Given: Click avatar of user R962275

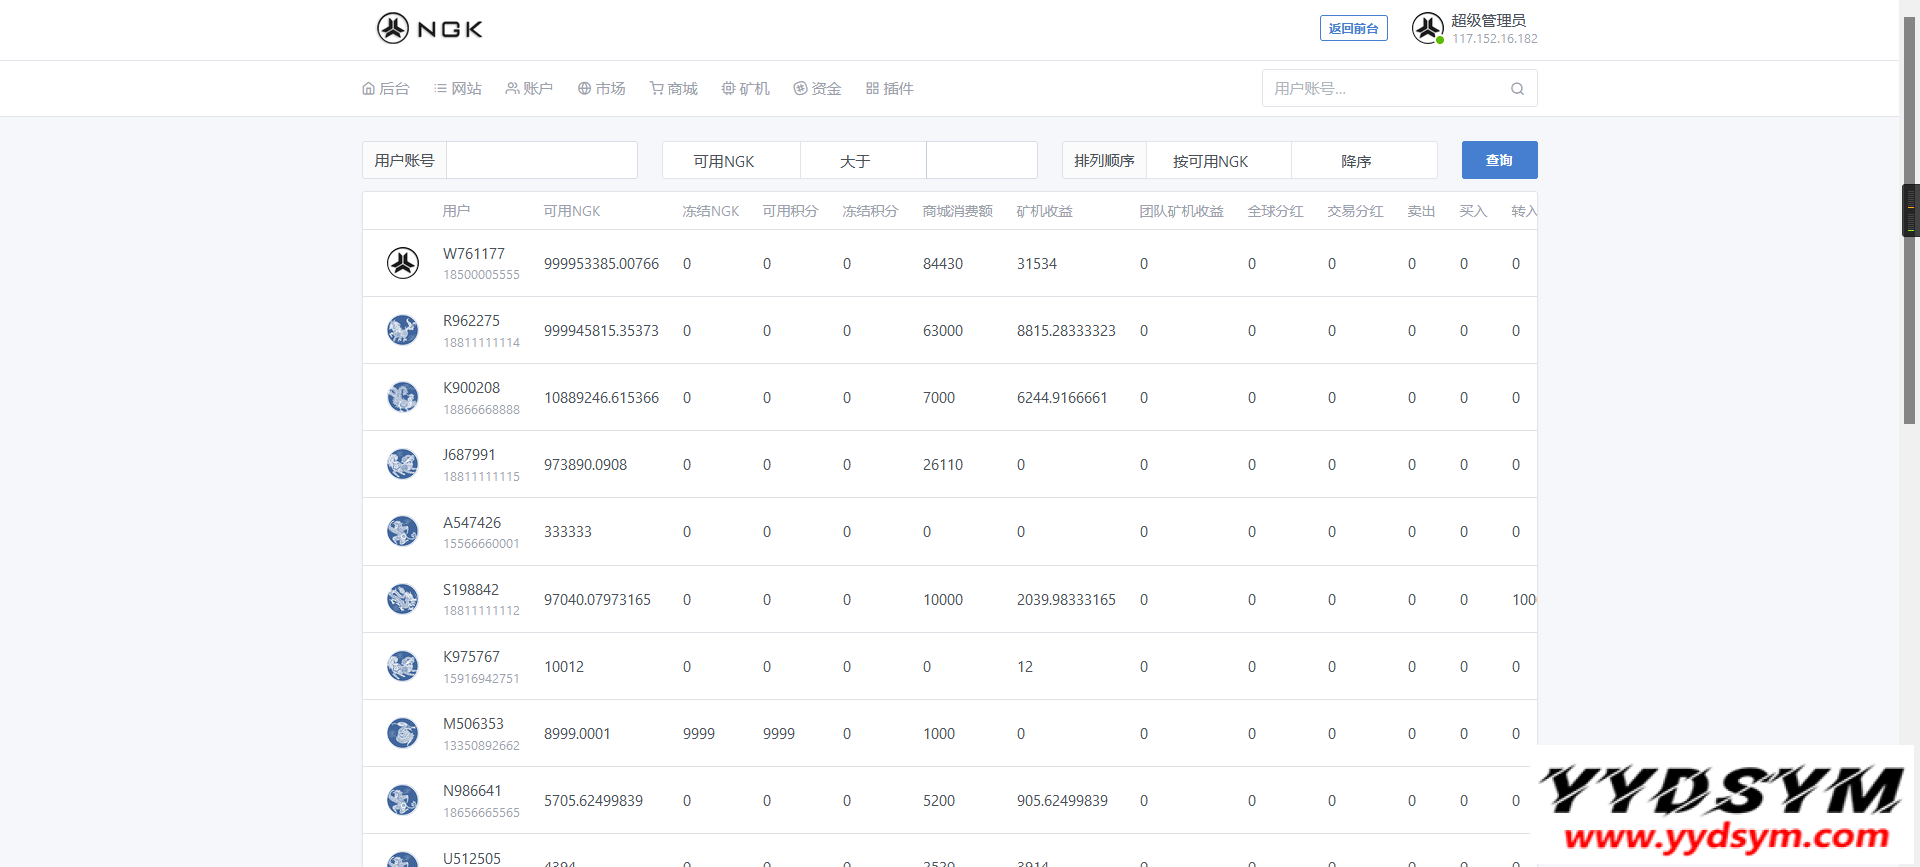Looking at the screenshot, I should pos(403,330).
